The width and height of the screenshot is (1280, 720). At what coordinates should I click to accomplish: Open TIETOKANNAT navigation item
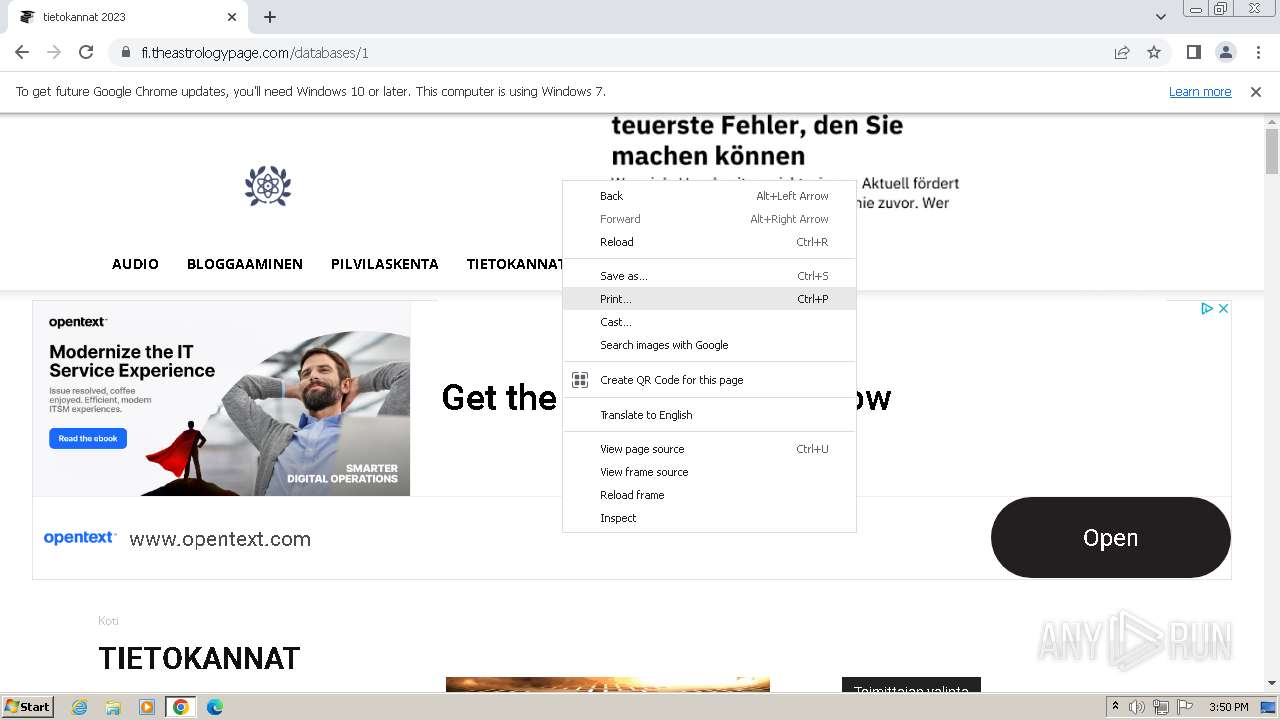point(514,264)
